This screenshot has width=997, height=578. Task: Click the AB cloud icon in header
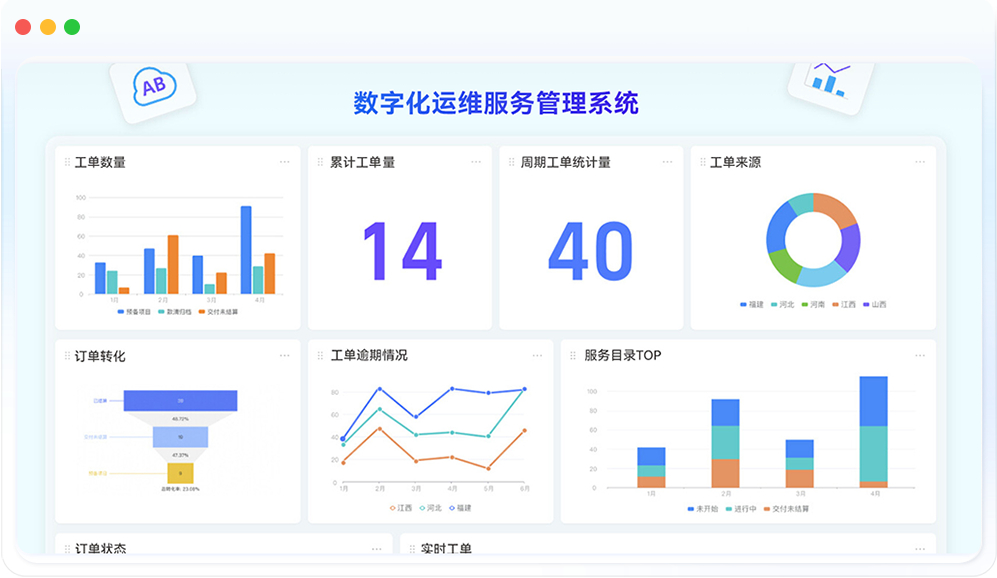click(x=153, y=87)
